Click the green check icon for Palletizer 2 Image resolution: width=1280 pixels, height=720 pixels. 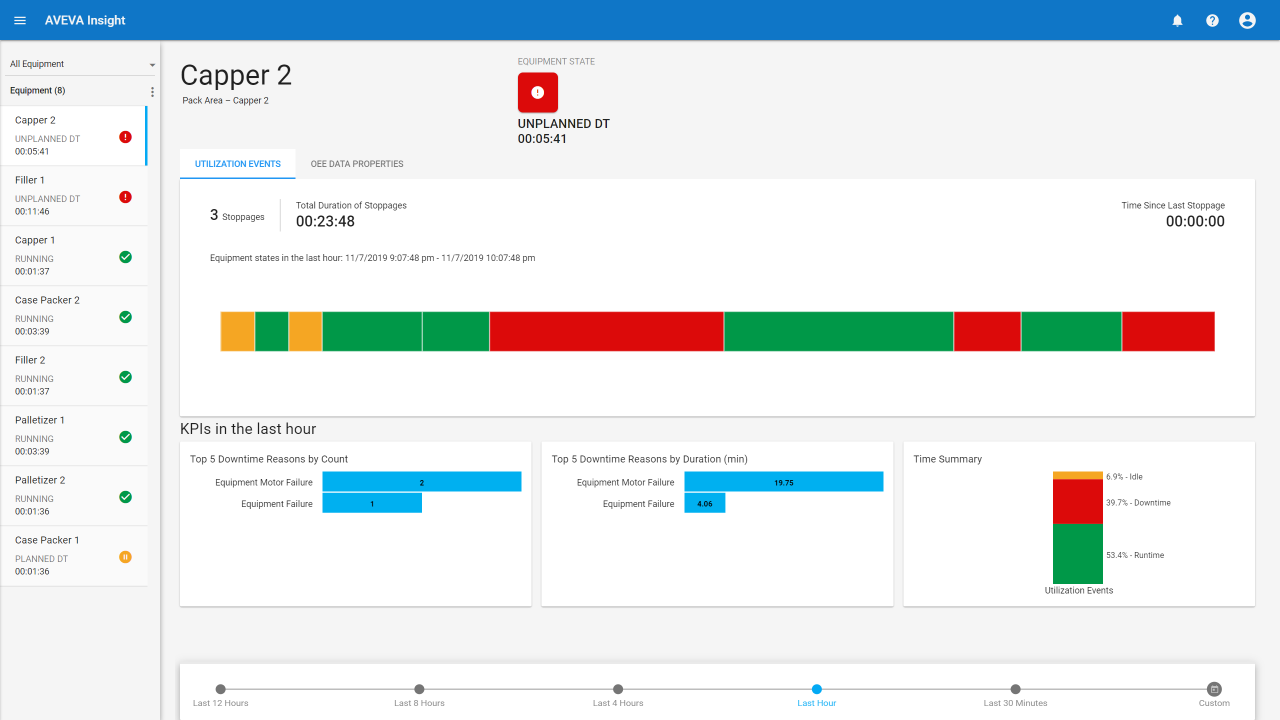(125, 497)
